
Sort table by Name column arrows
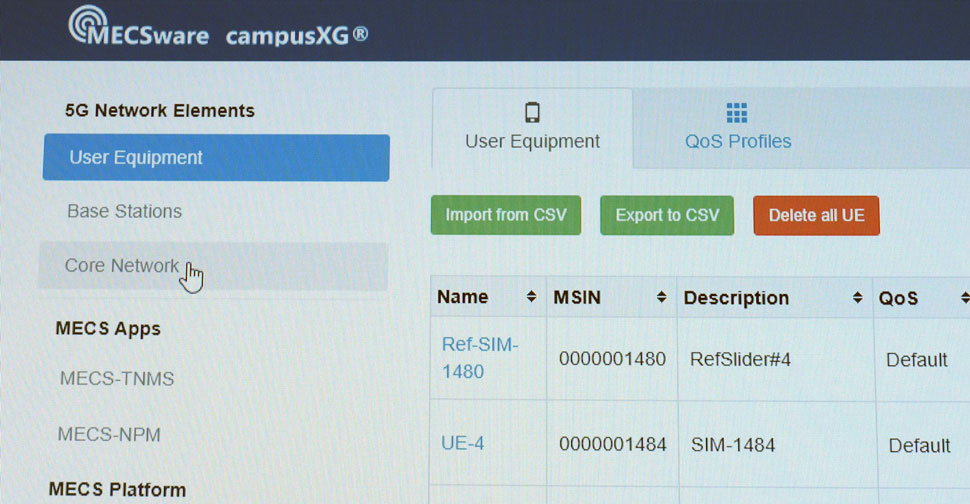point(531,297)
